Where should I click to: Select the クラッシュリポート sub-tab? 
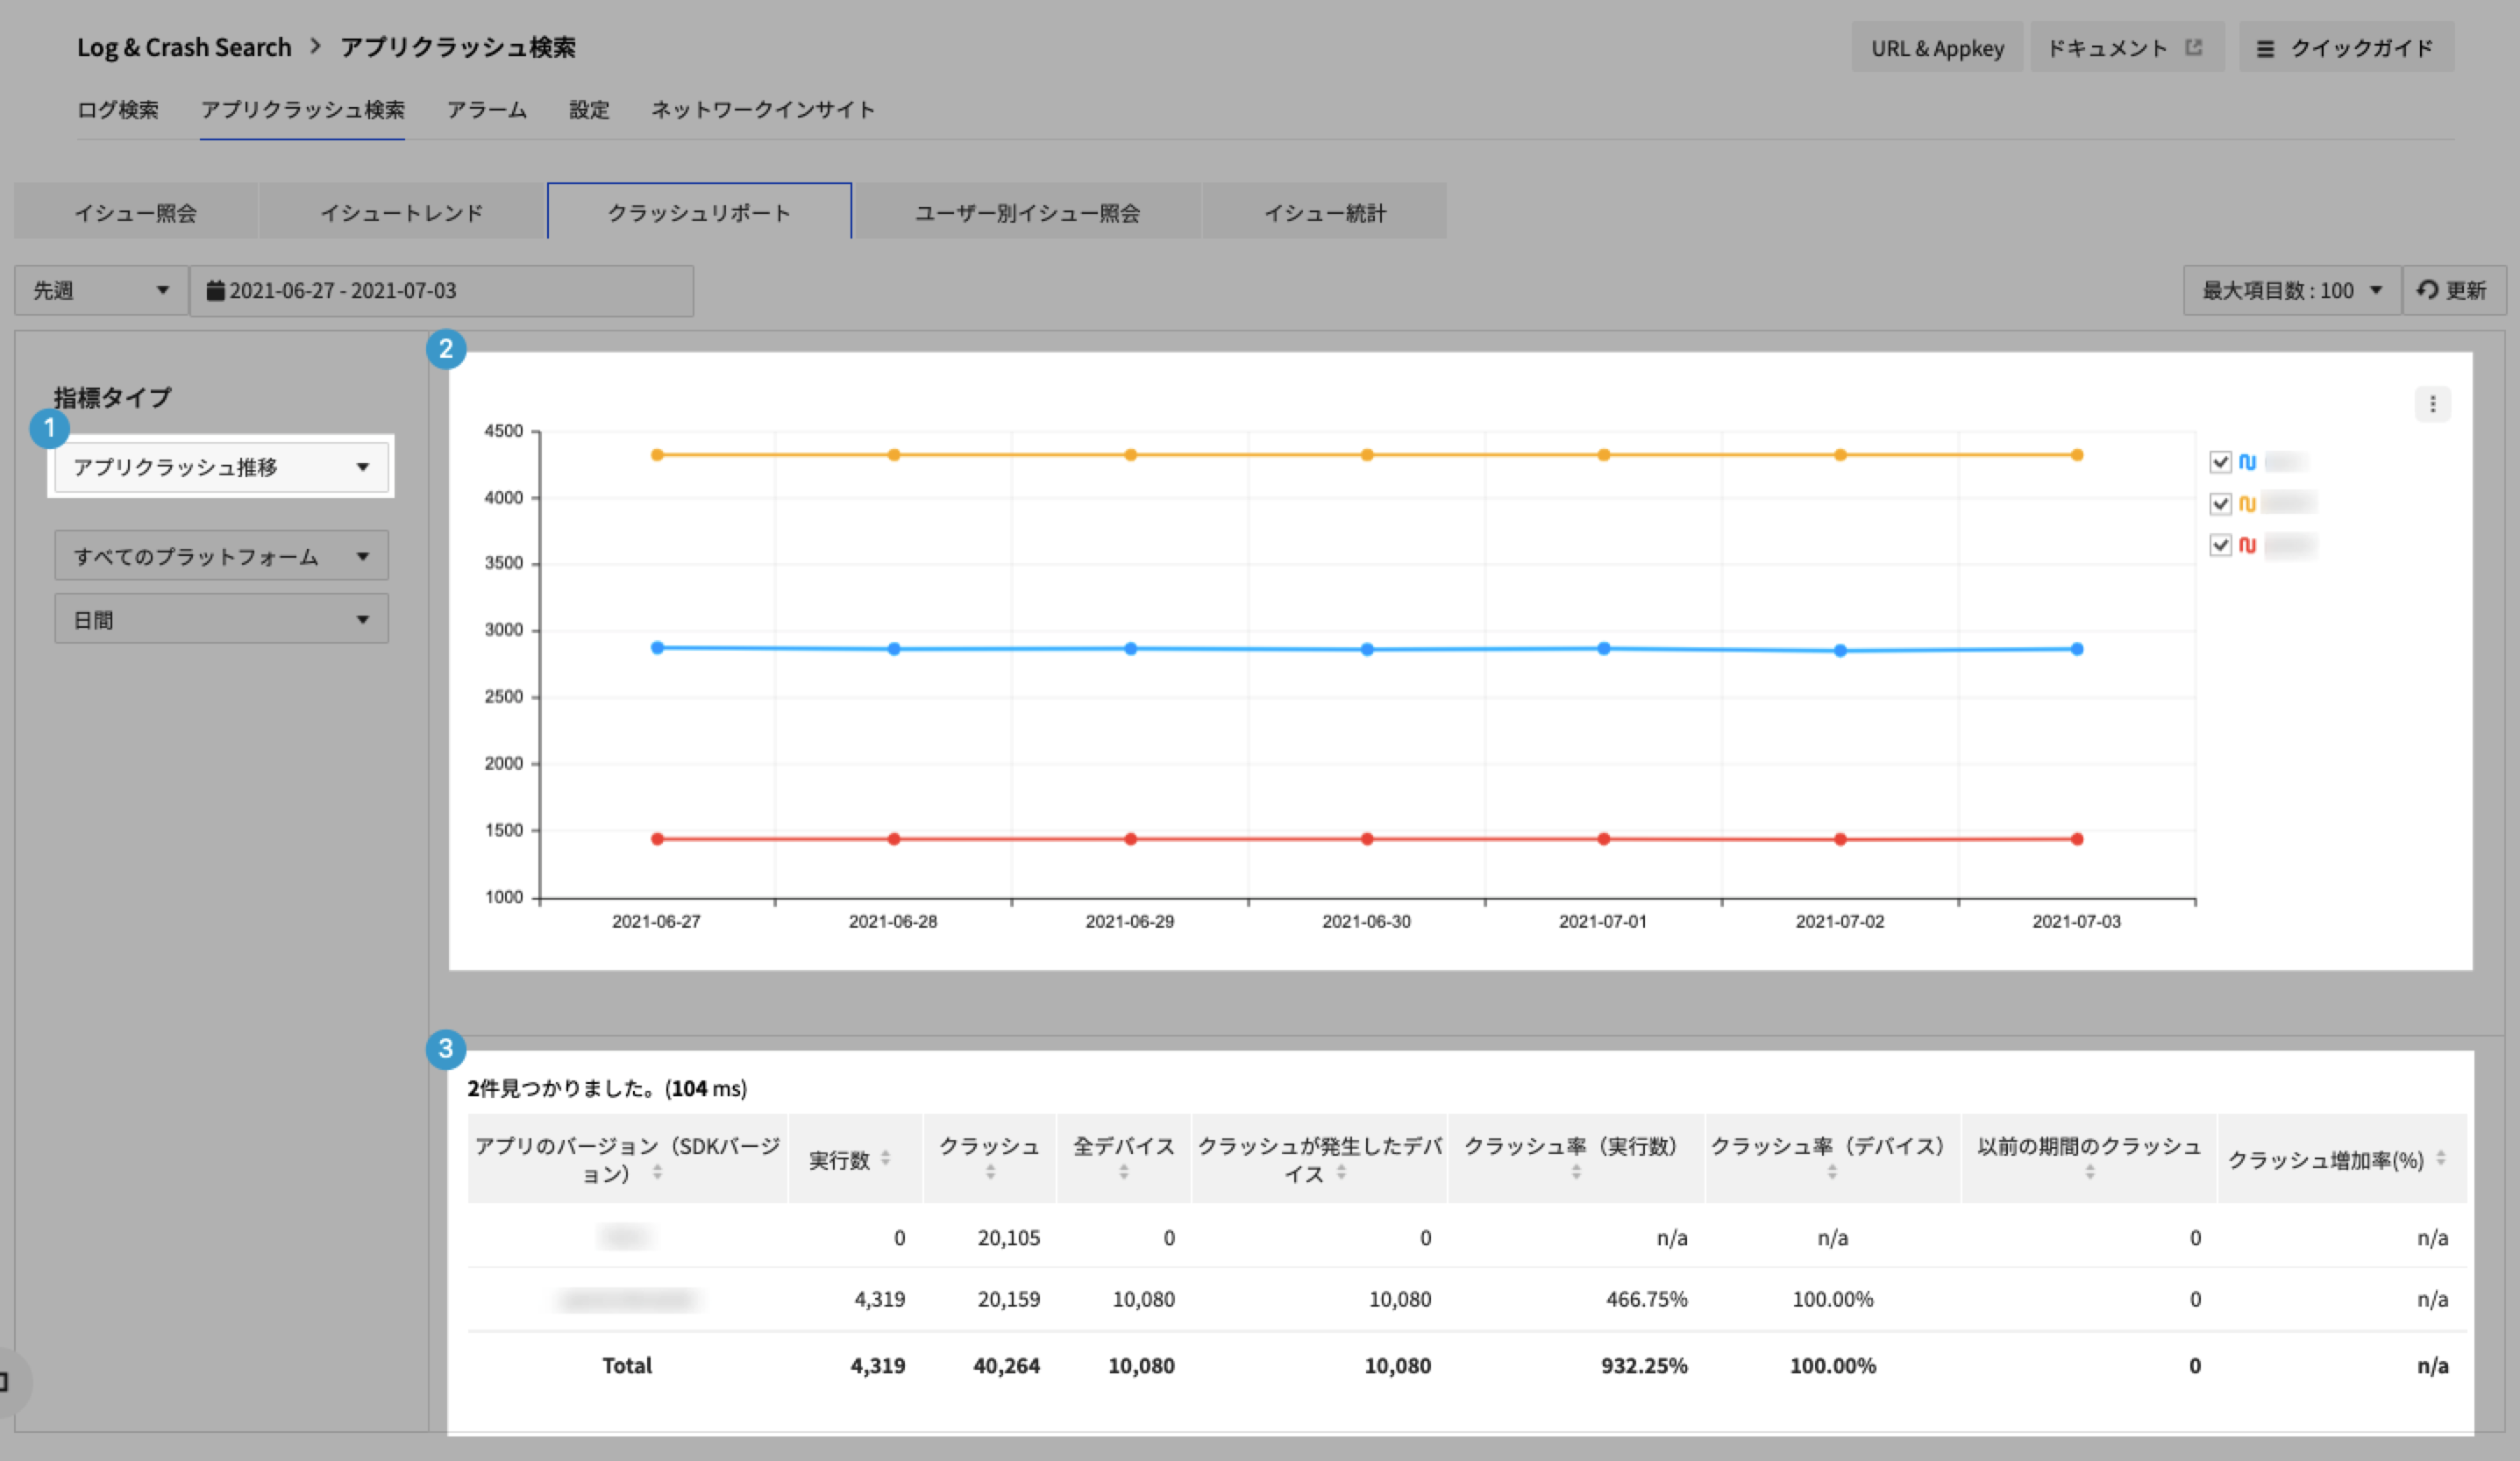699,211
